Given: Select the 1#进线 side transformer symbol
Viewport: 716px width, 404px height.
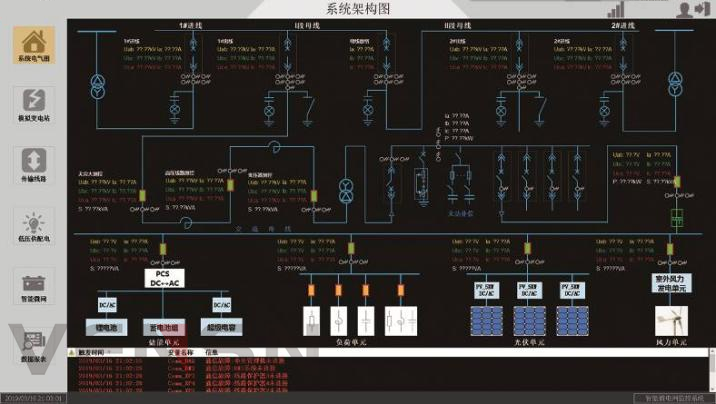Looking at the screenshot, I should 97,87.
